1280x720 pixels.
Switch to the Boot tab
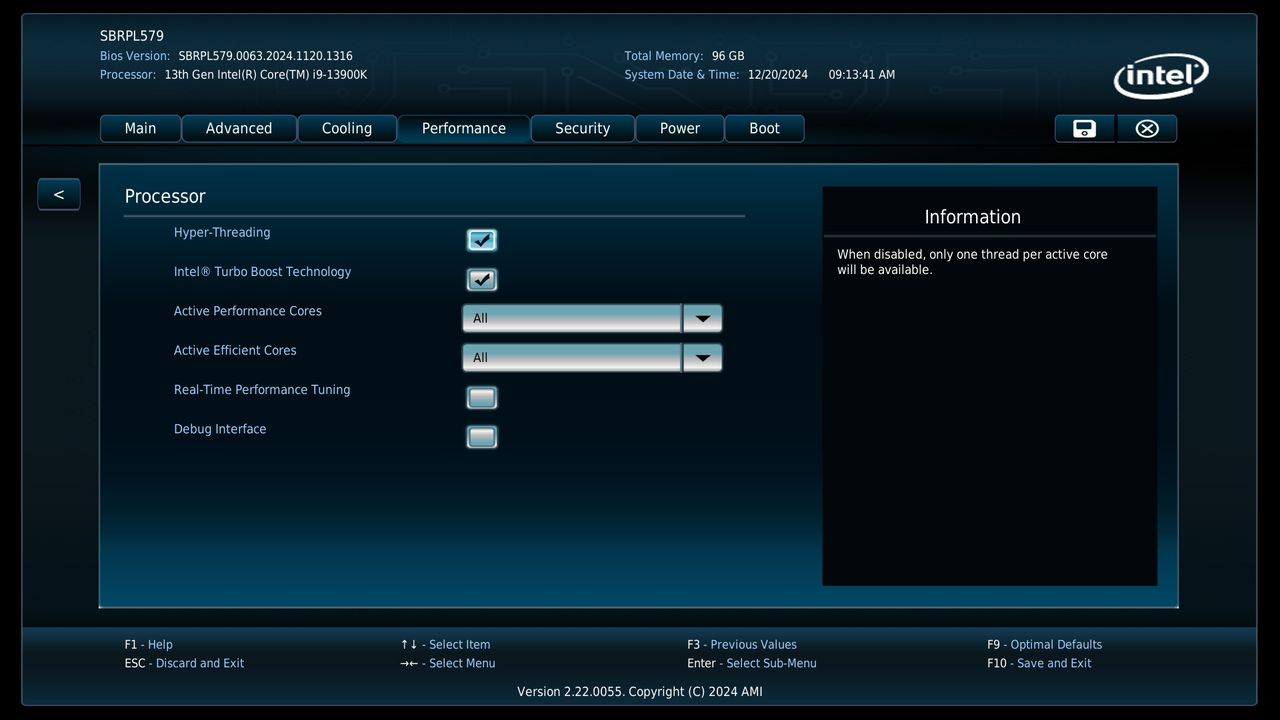click(764, 128)
